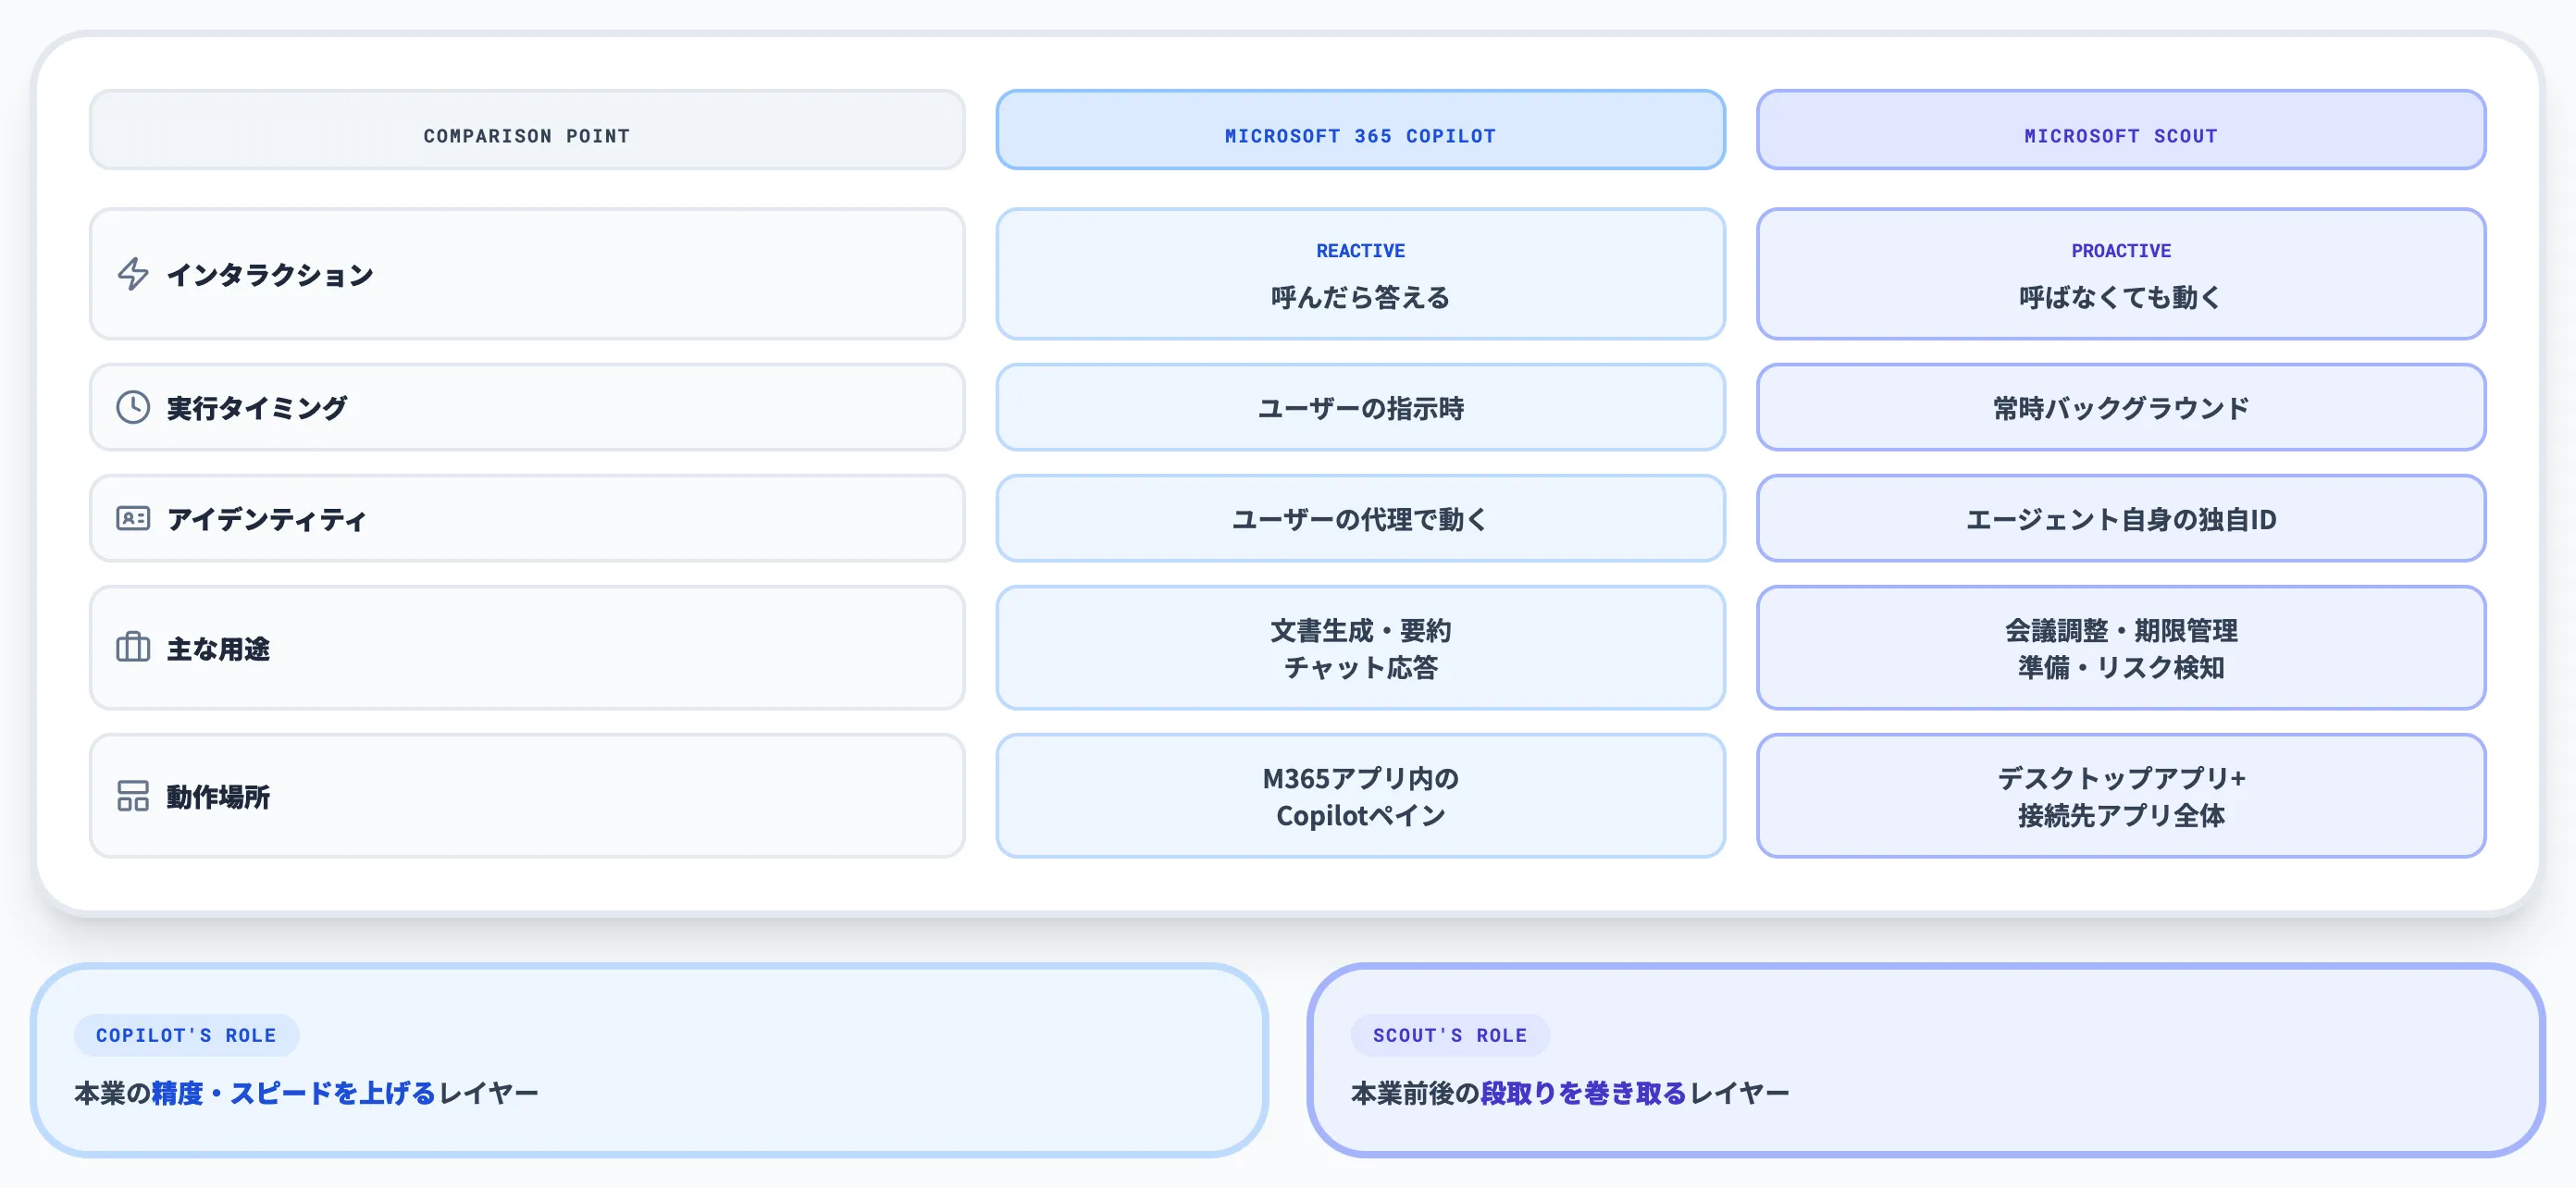
Task: Click the SCOUT'S ROLE badge
Action: click(1449, 1035)
